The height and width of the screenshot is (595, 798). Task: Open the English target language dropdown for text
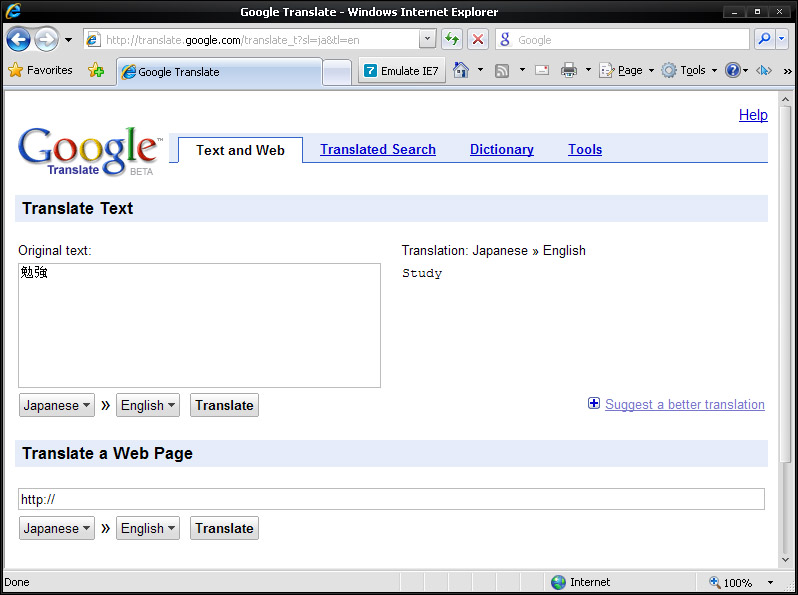[148, 405]
